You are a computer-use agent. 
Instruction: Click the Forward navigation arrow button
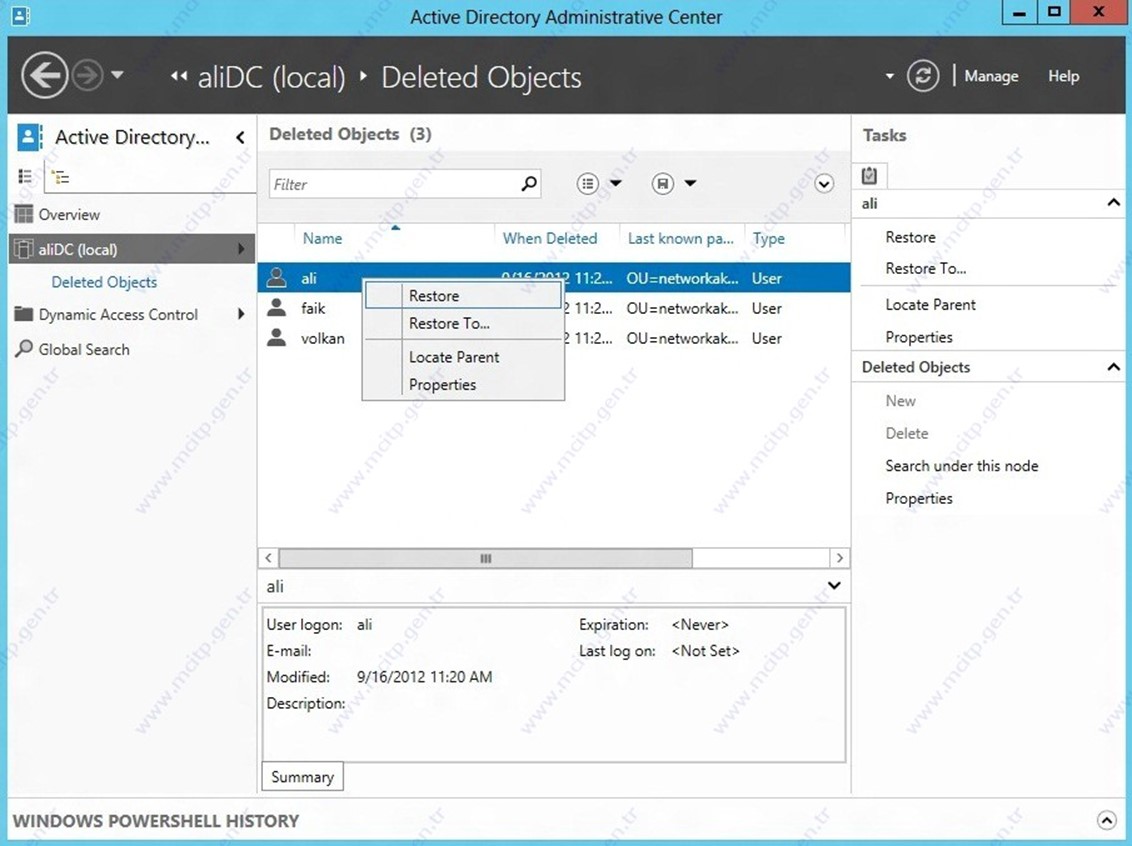(x=88, y=75)
